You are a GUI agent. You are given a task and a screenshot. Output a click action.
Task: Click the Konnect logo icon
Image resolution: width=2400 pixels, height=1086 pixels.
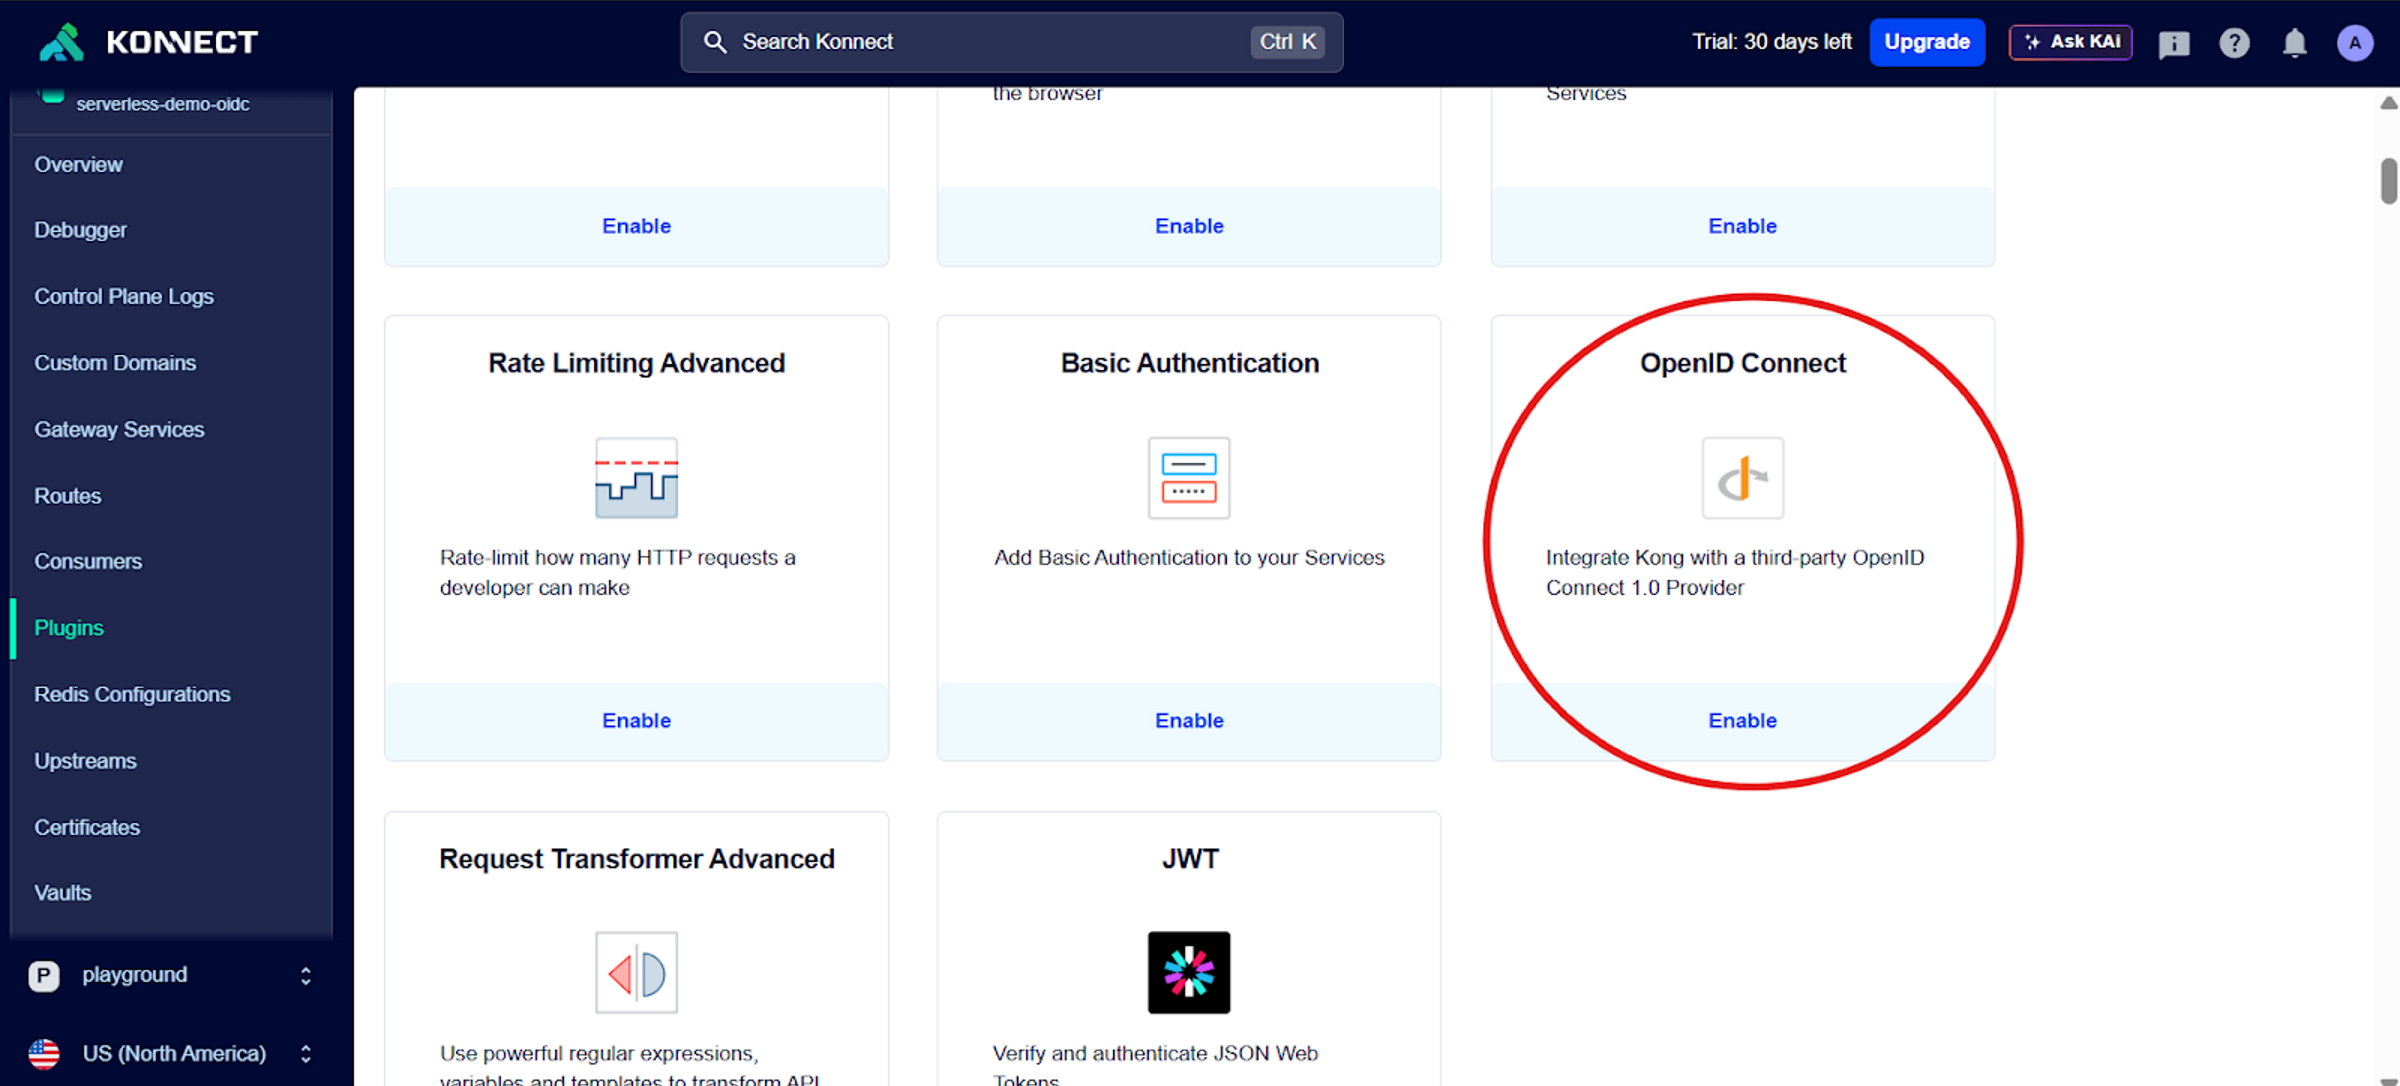click(x=62, y=42)
